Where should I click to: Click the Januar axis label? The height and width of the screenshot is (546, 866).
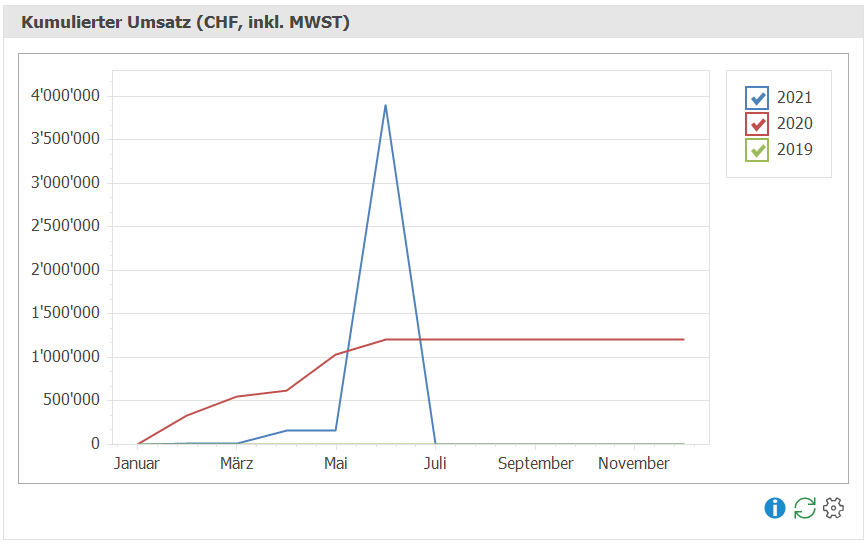[x=136, y=463]
